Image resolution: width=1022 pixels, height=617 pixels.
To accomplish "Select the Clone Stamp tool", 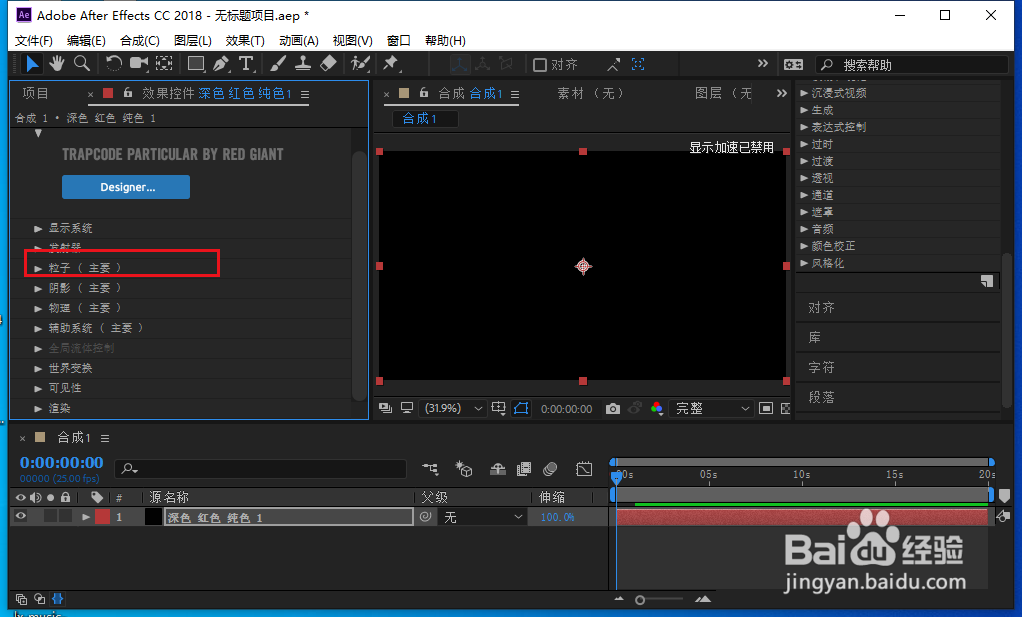I will 302,64.
